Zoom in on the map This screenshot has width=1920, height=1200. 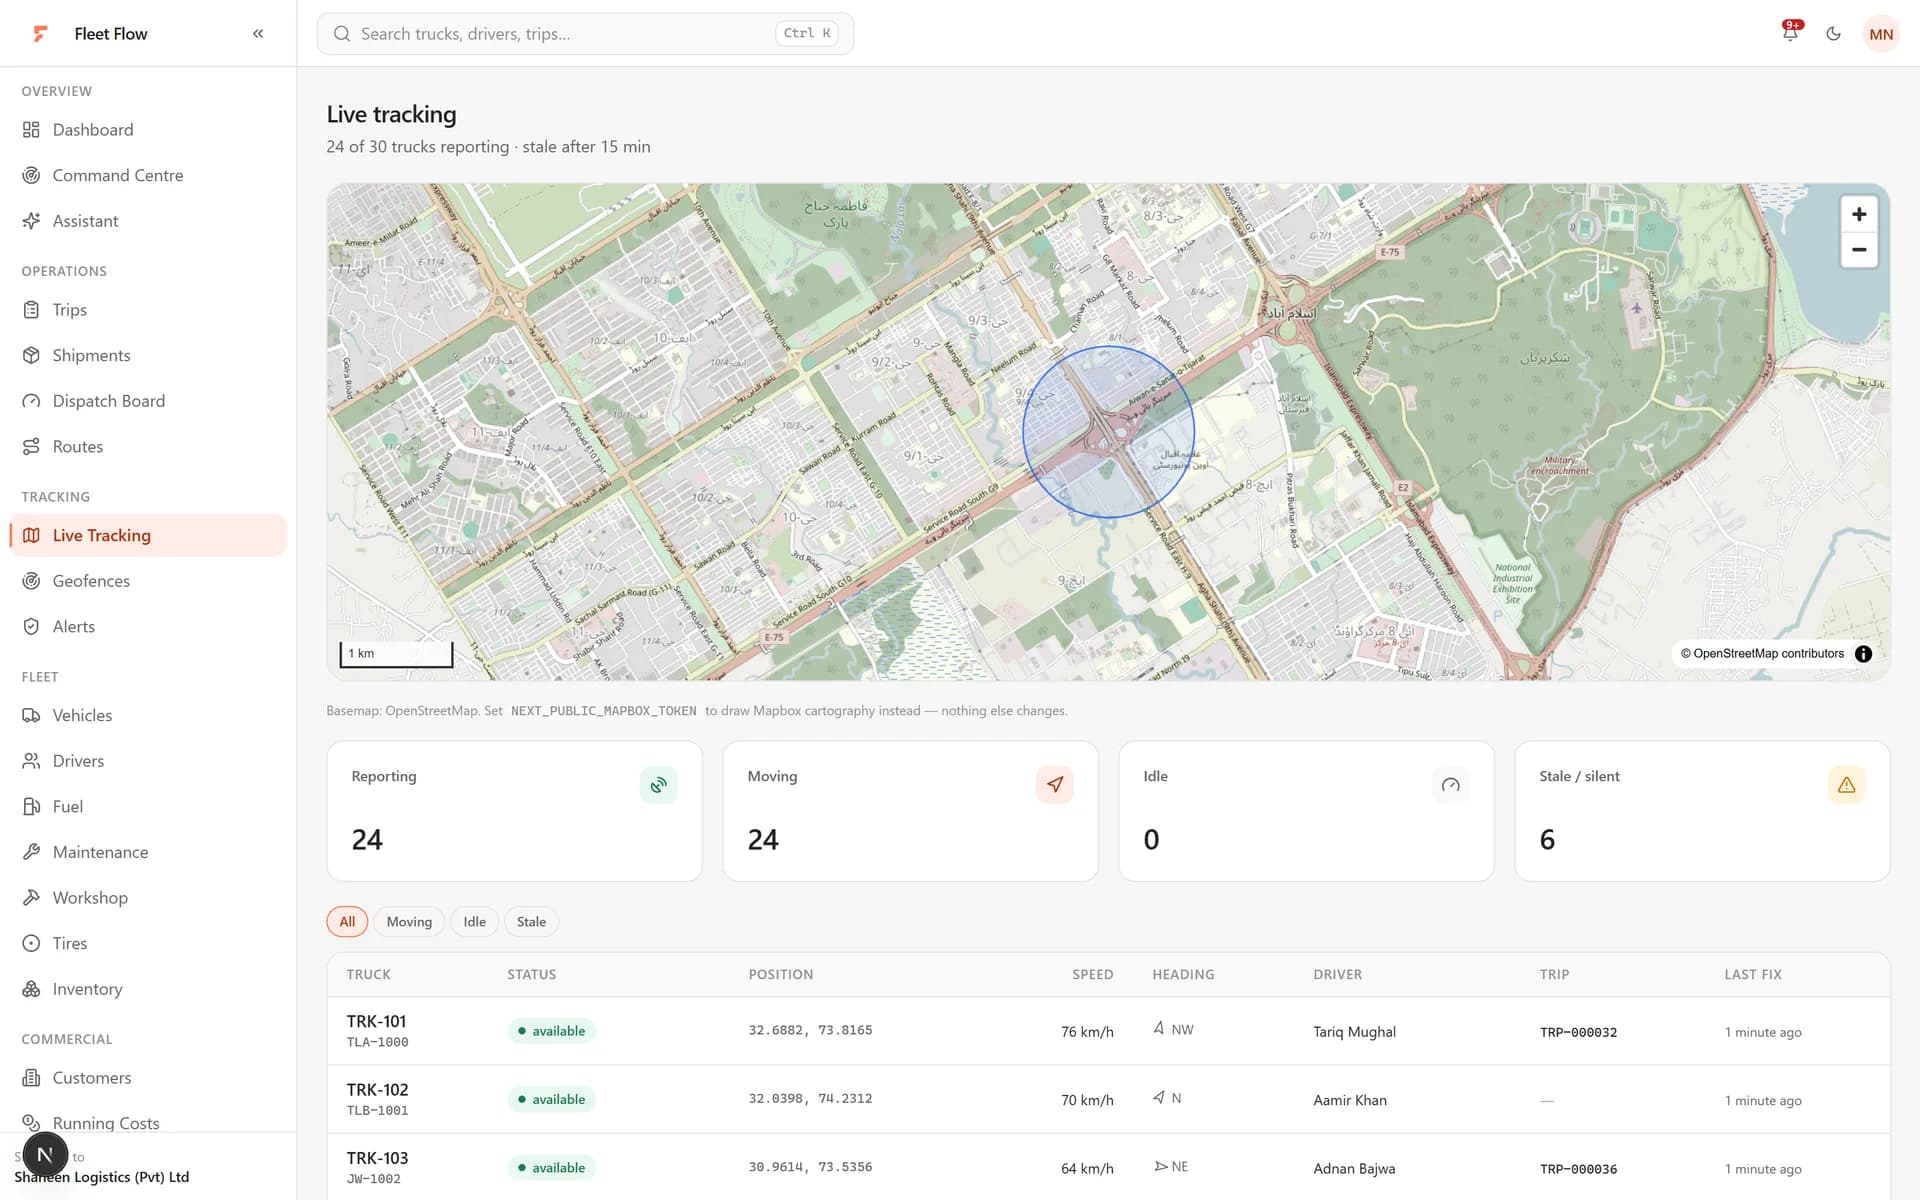(x=1859, y=214)
